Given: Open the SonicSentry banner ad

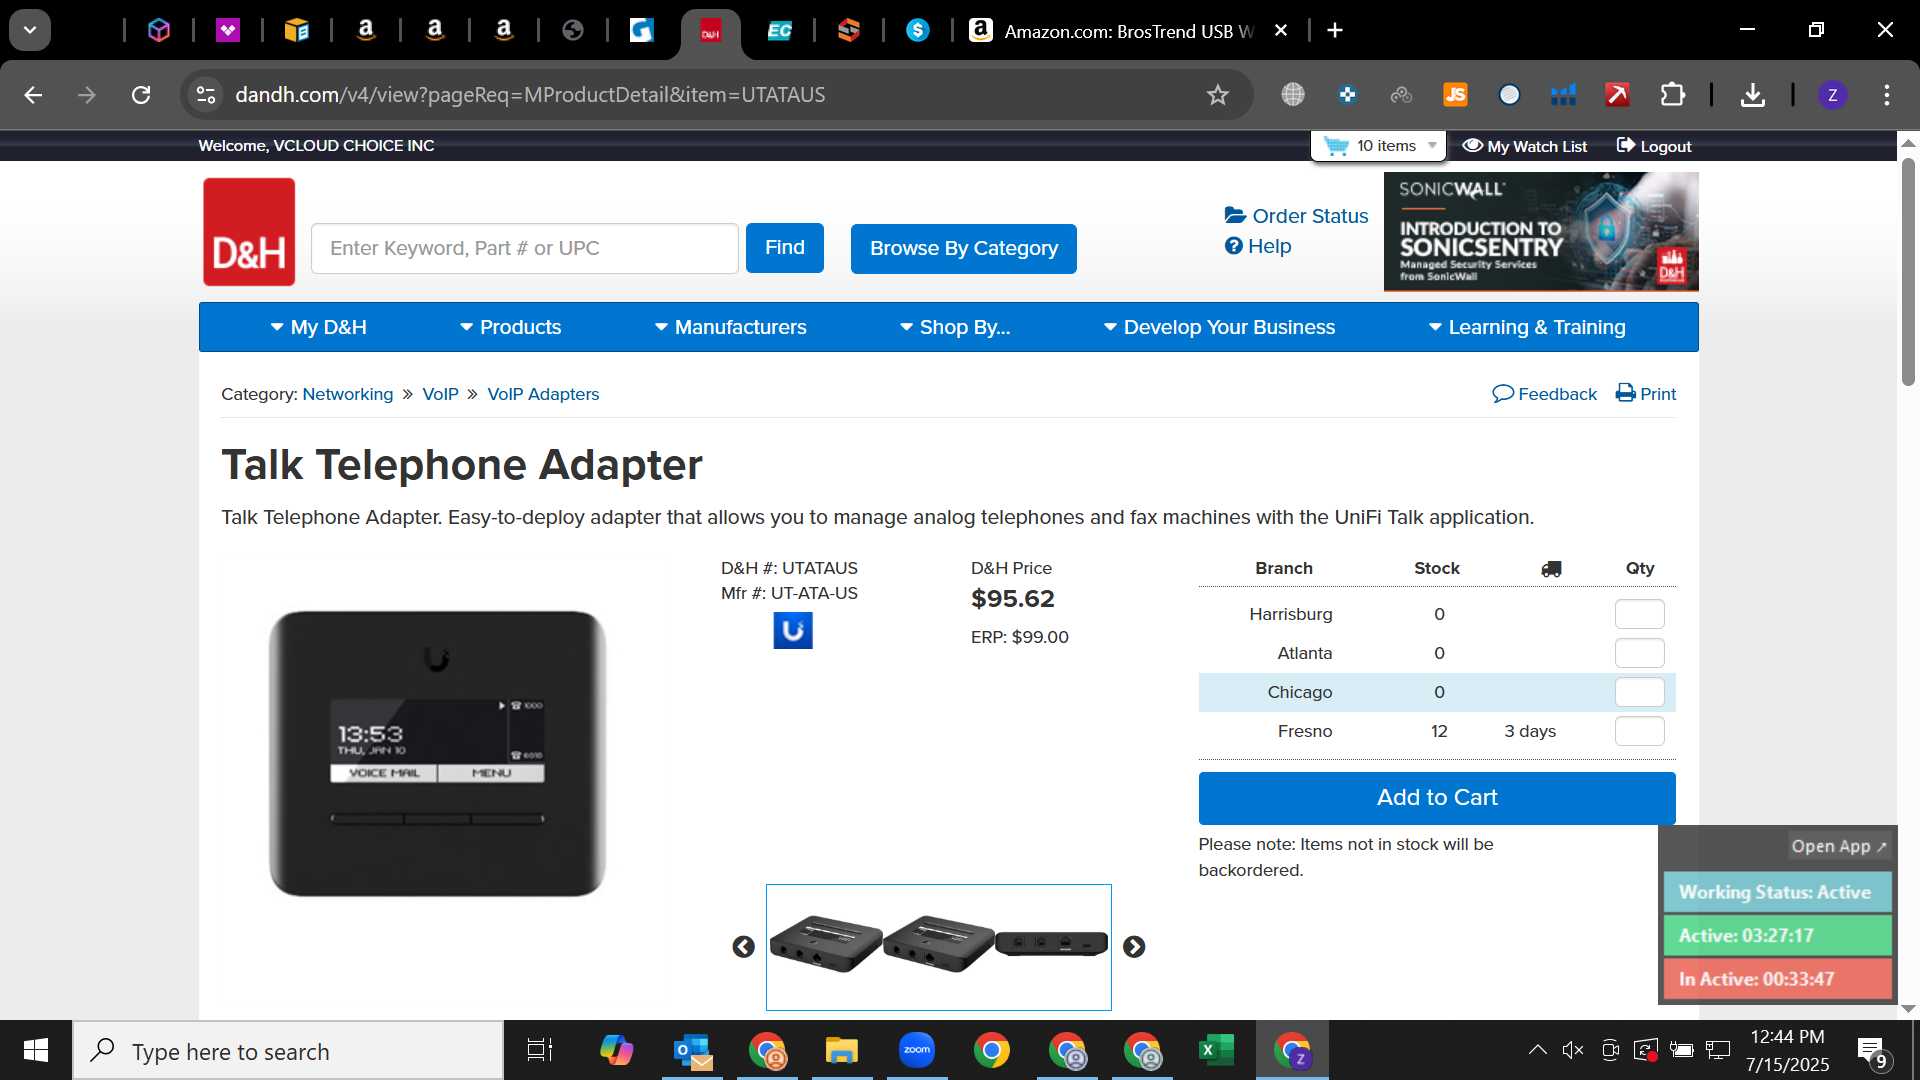Looking at the screenshot, I should 1541,232.
